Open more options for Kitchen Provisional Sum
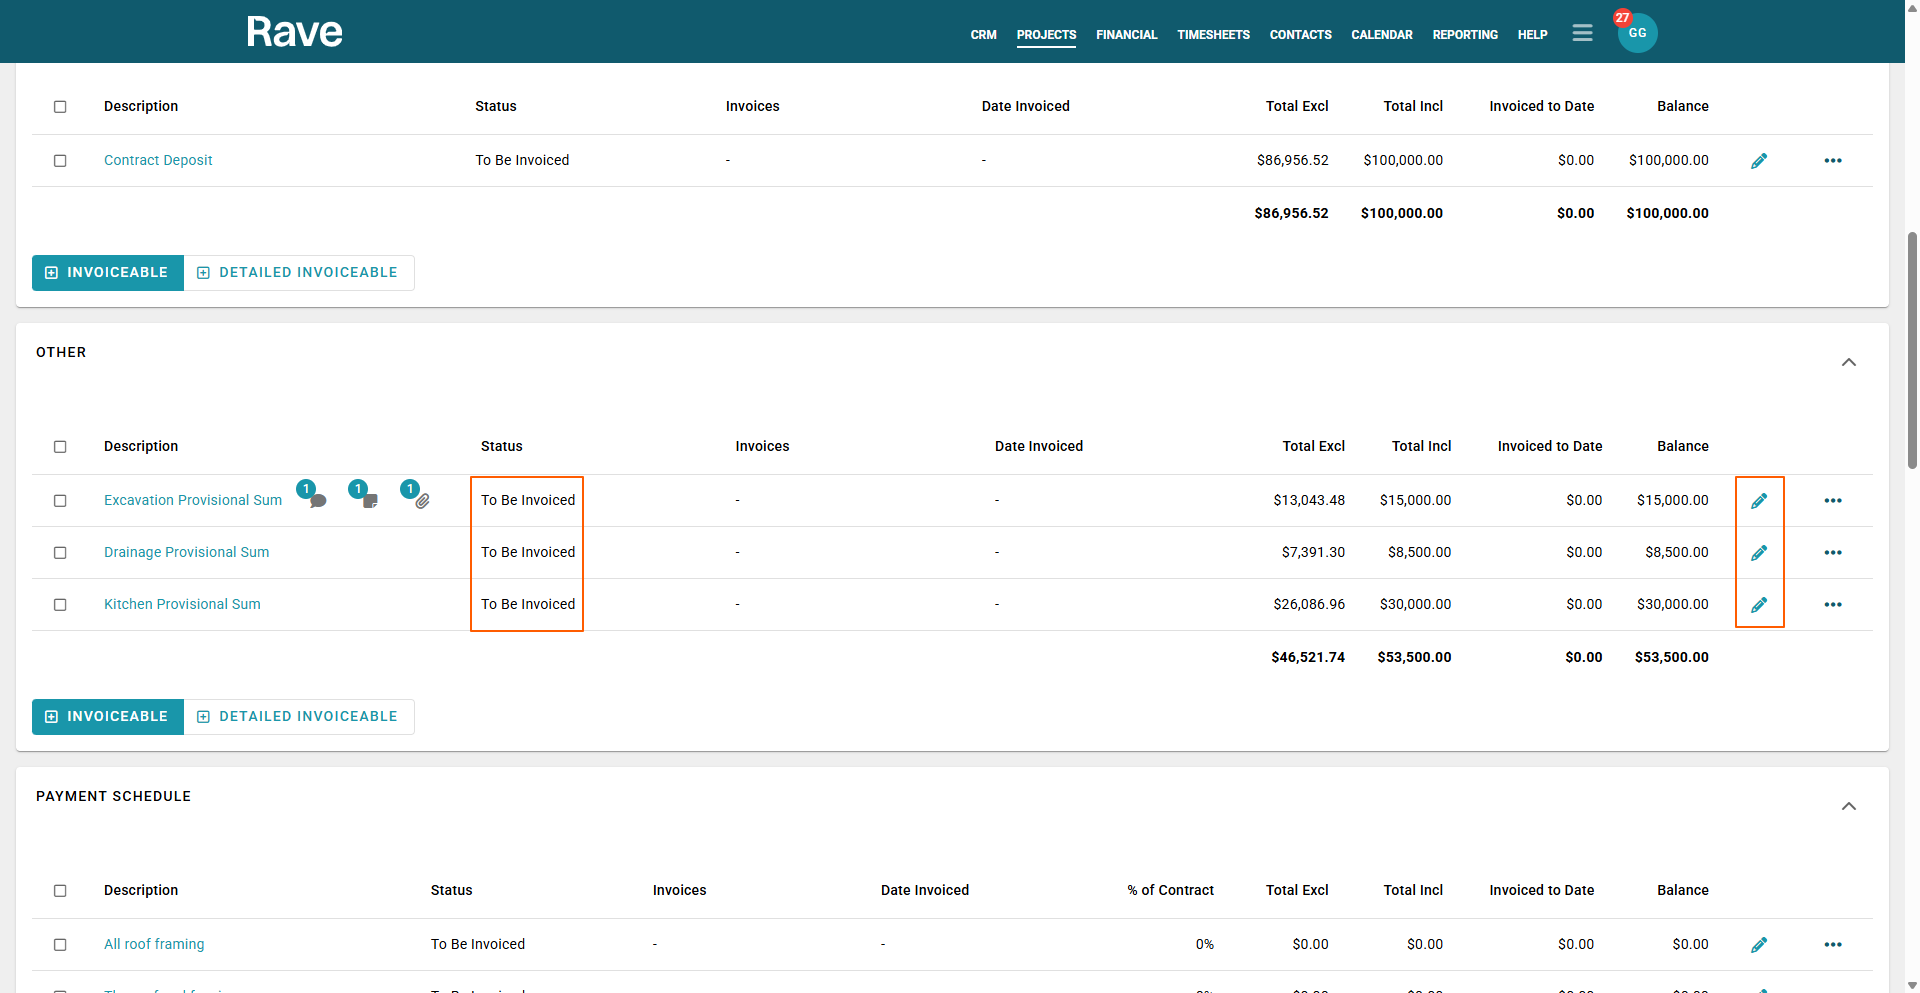This screenshot has height=993, width=1920. coord(1832,605)
